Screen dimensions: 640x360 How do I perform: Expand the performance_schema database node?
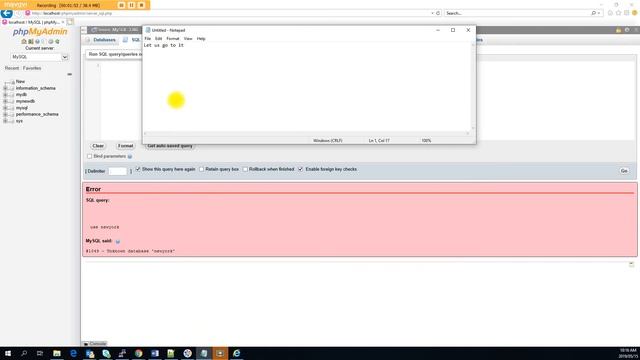5,114
